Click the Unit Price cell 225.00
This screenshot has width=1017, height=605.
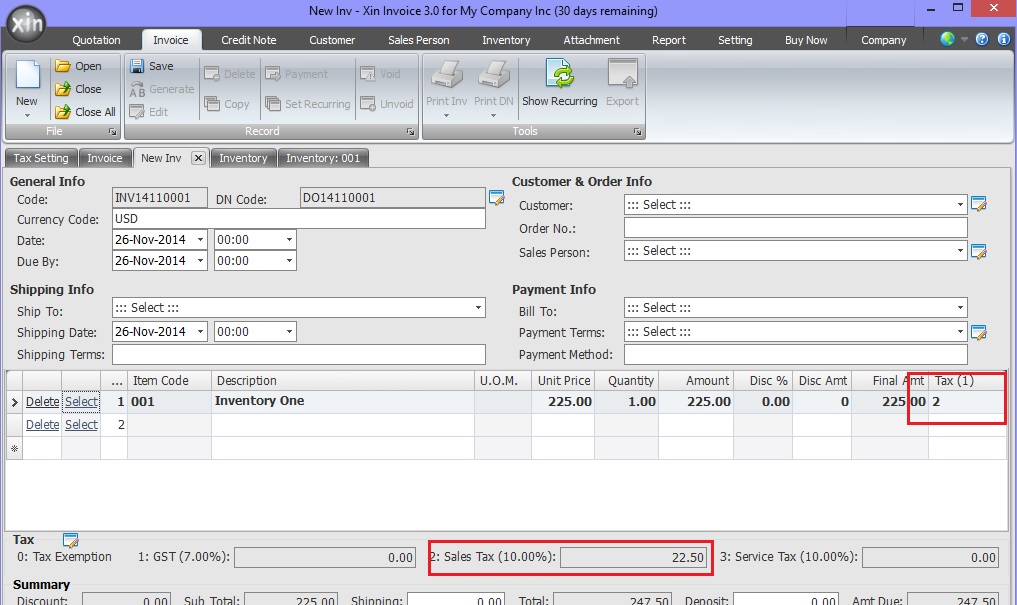click(x=563, y=402)
